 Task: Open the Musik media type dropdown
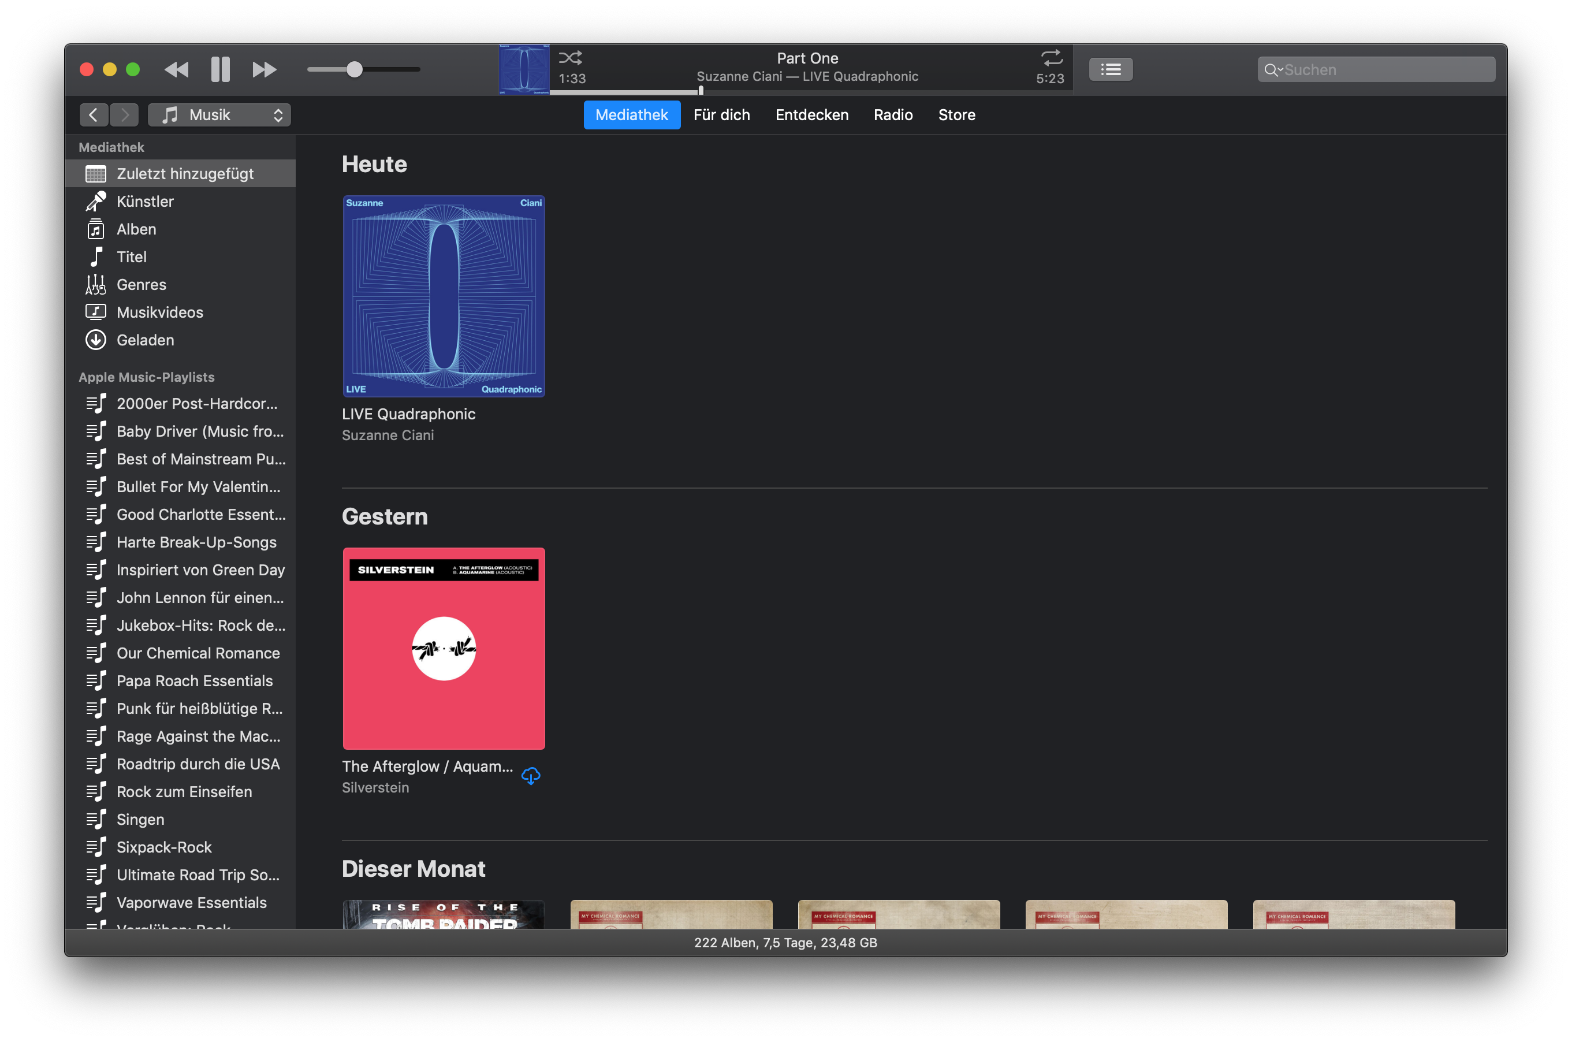point(220,115)
